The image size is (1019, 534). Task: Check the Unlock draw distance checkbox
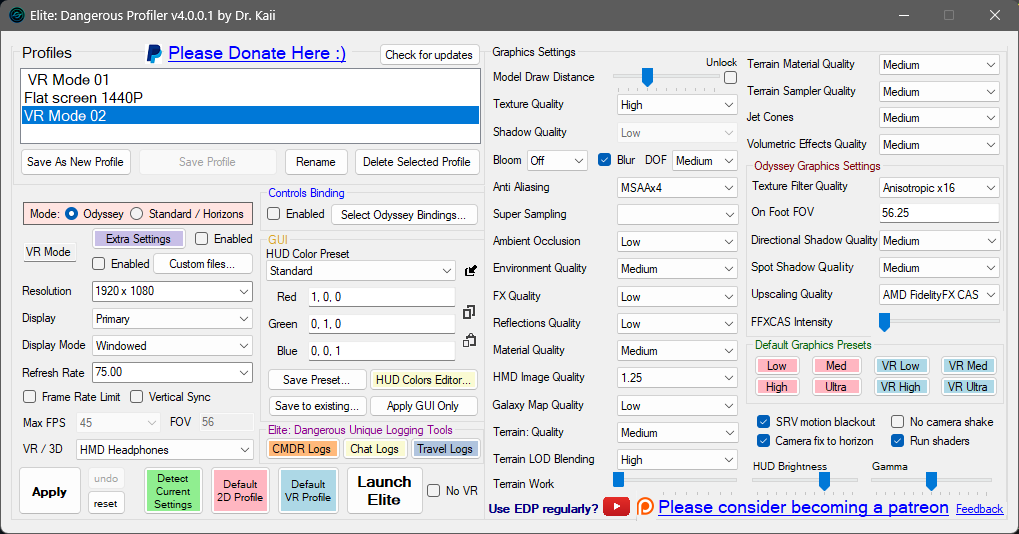tap(730, 77)
